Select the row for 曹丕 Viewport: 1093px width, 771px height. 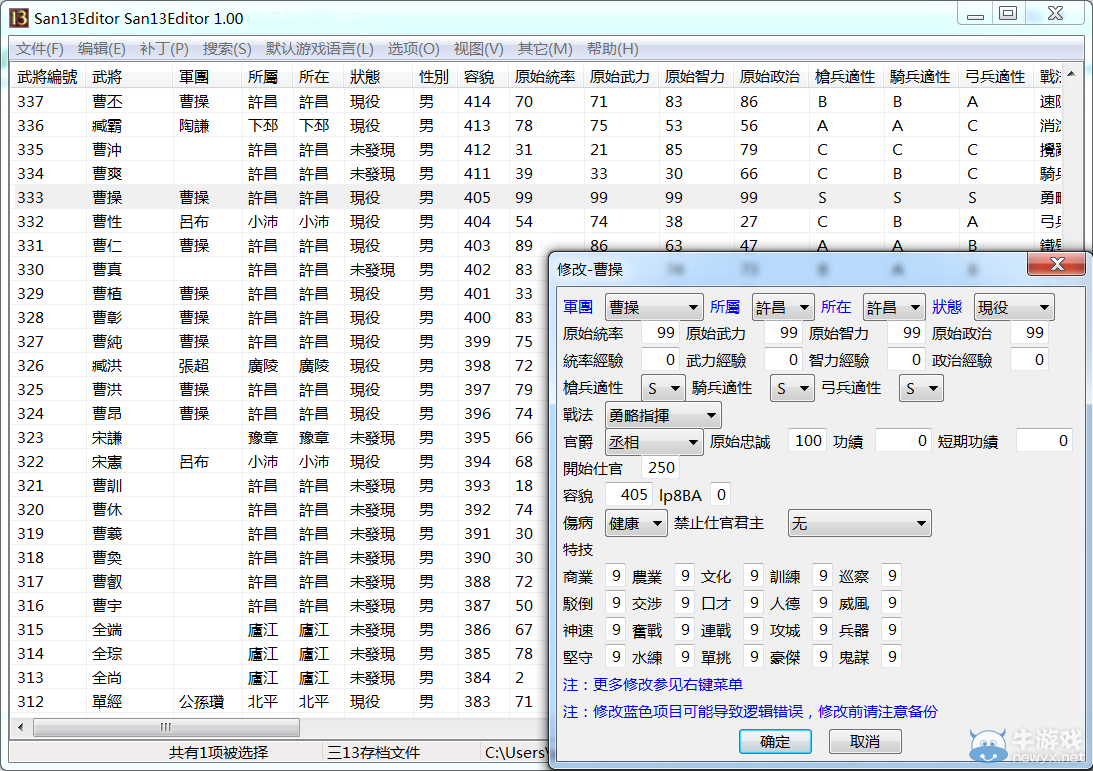[535, 102]
